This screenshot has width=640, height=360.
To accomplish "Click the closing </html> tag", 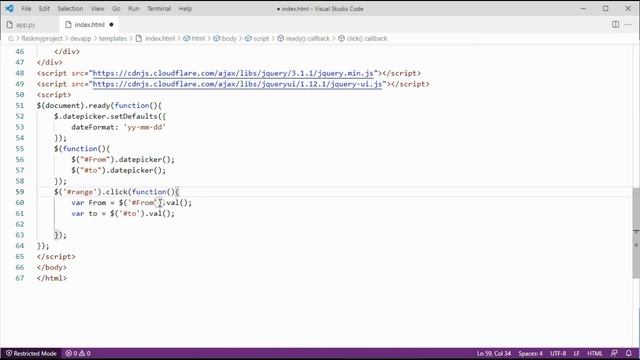I will click(51, 278).
